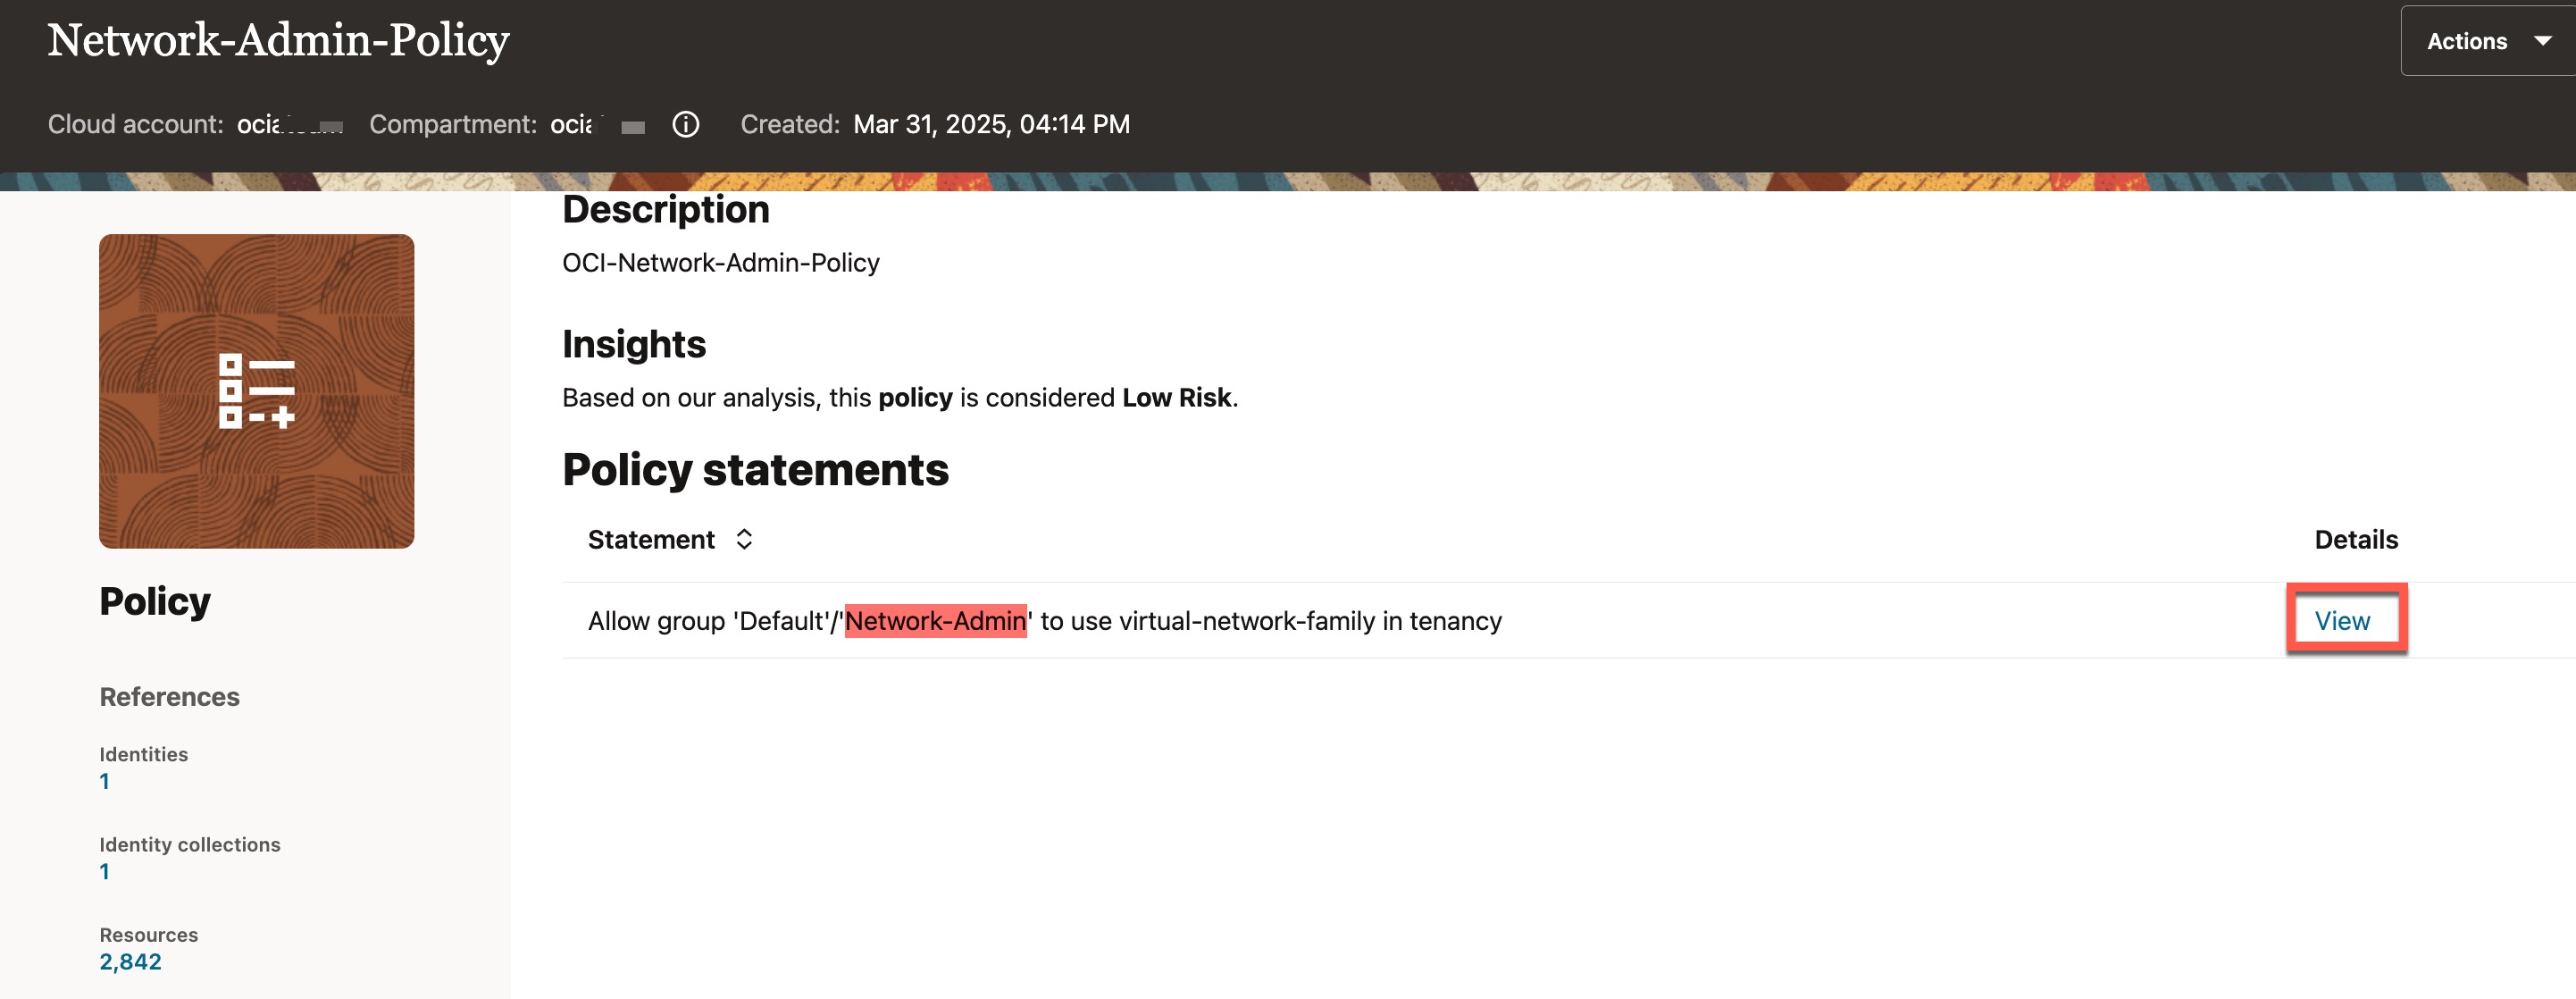Sort by the Statement column arrows
This screenshot has height=999, width=2576.
[744, 539]
